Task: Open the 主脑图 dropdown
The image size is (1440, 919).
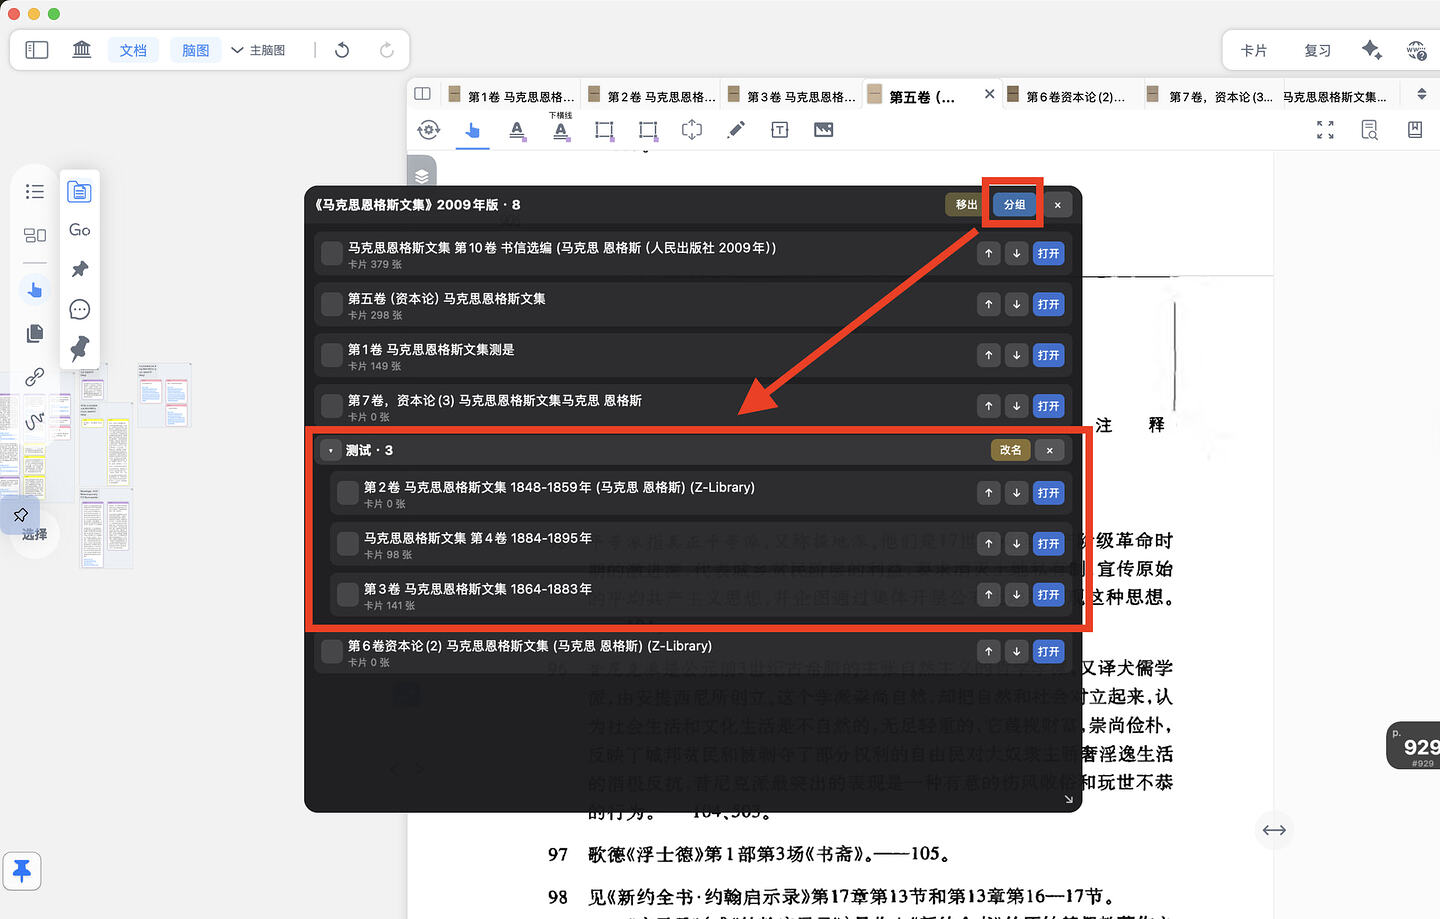Action: [x=258, y=50]
